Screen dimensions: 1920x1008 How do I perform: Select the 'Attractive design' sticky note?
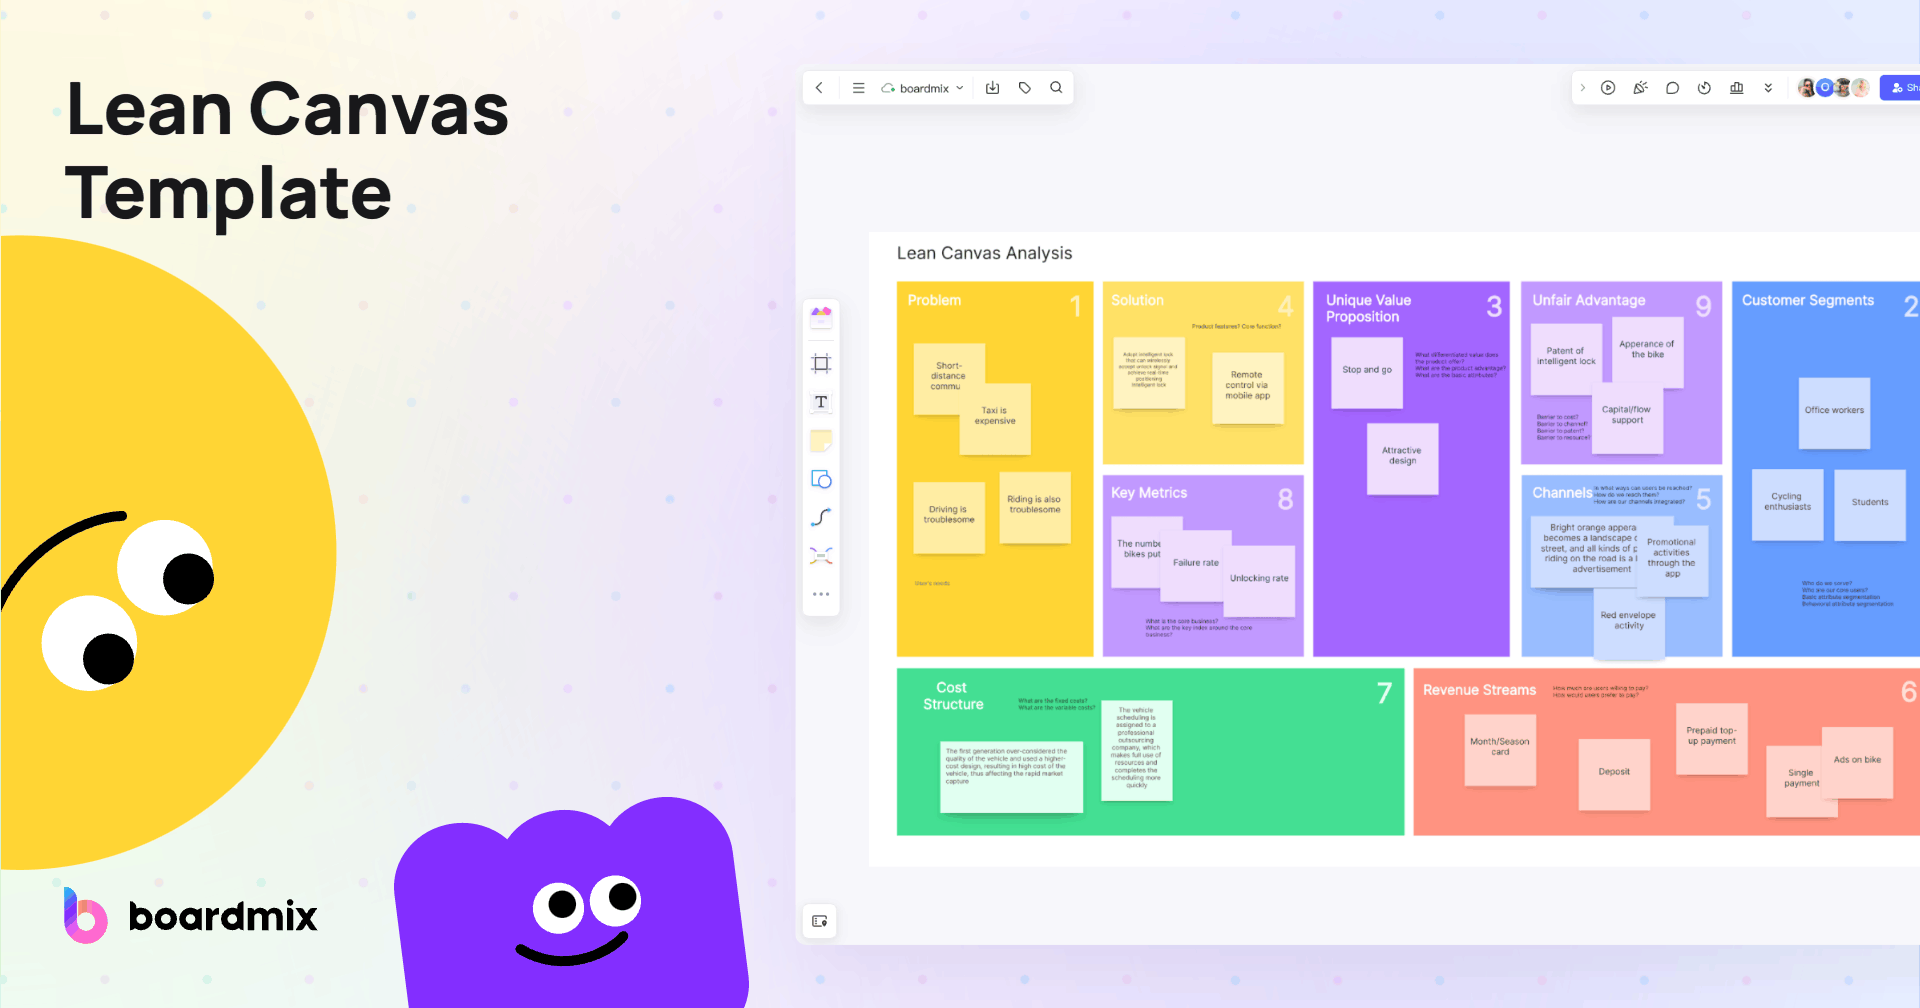[x=1403, y=459]
